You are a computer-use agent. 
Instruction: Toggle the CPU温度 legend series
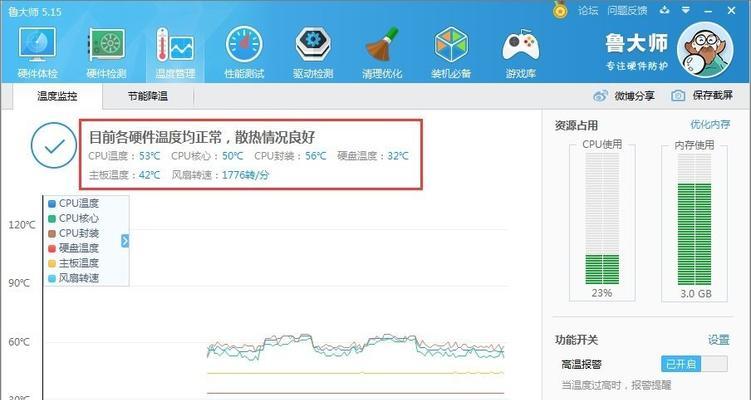coord(73,204)
